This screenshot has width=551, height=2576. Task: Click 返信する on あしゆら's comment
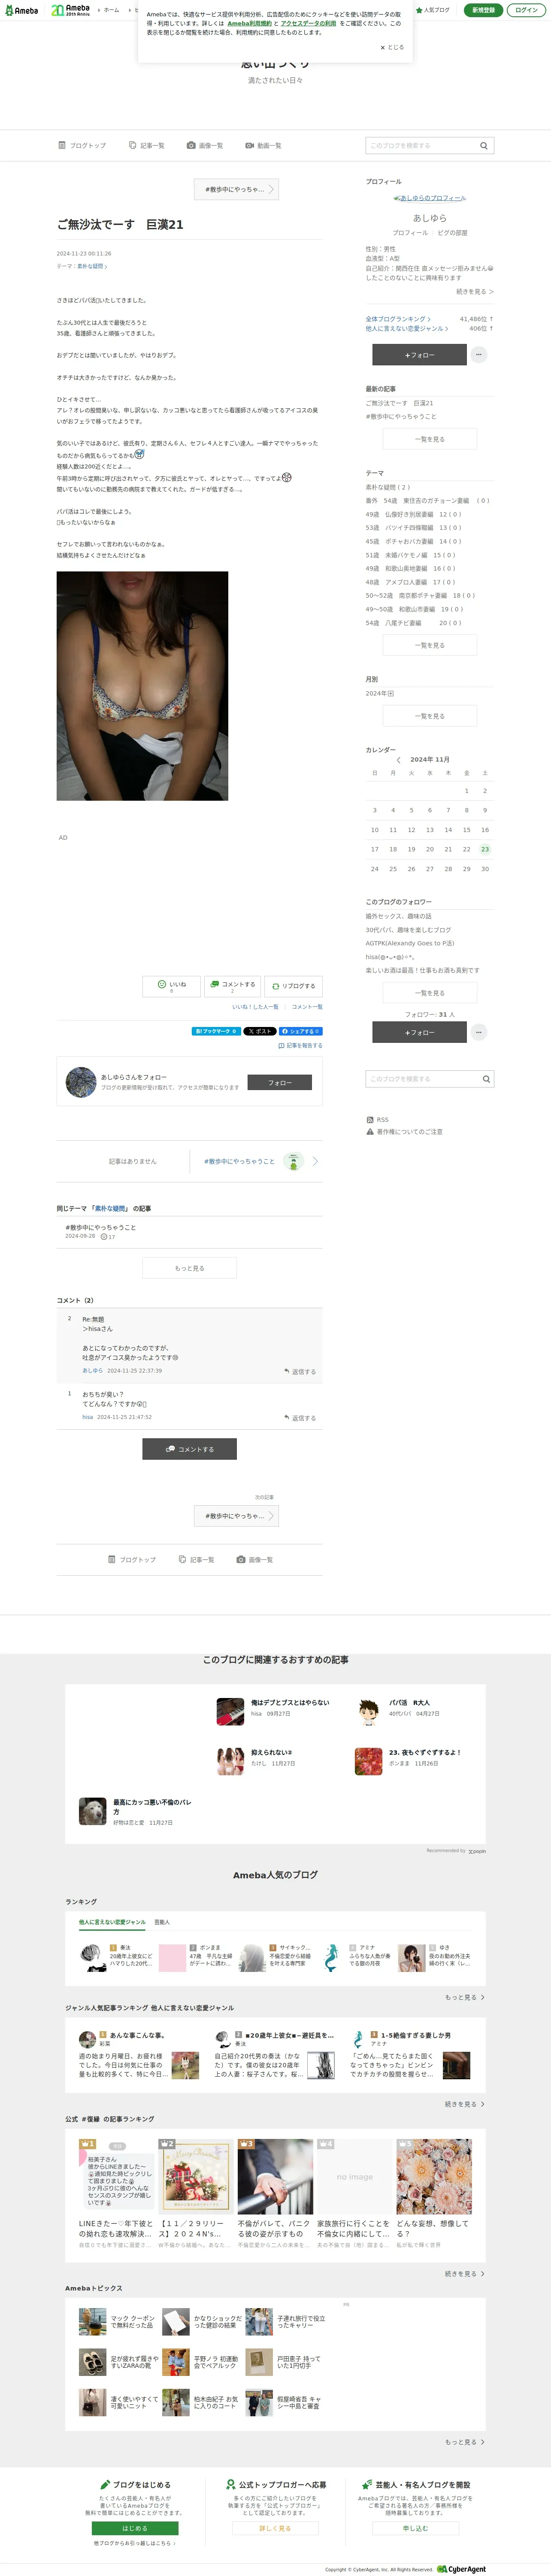pyautogui.click(x=300, y=1372)
